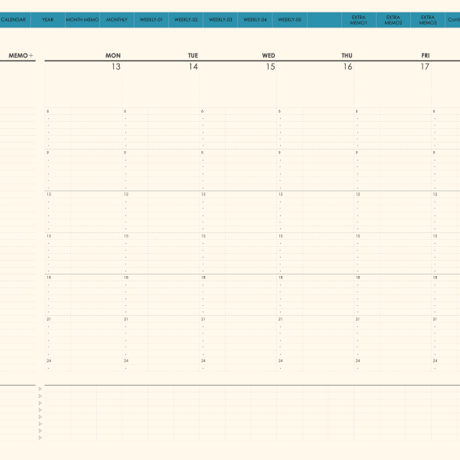Select date number 14
Image resolution: width=460 pixels, height=460 pixels.
click(193, 67)
